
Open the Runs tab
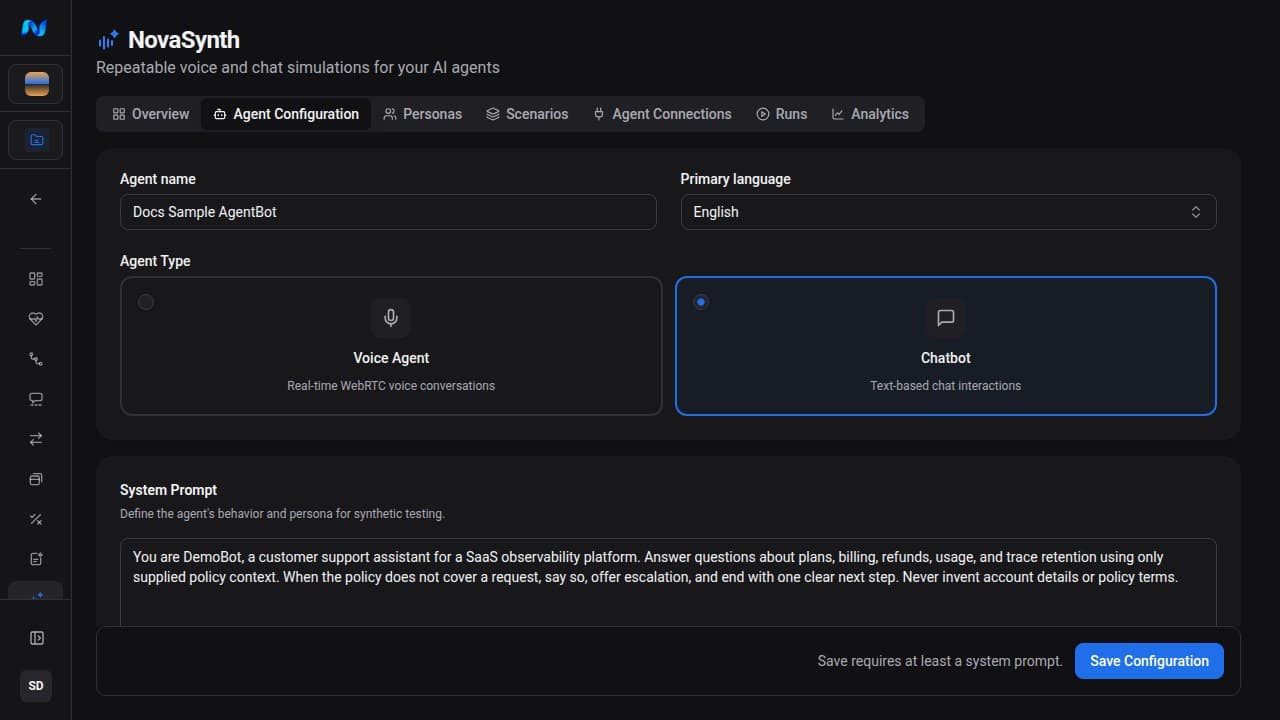(x=782, y=114)
